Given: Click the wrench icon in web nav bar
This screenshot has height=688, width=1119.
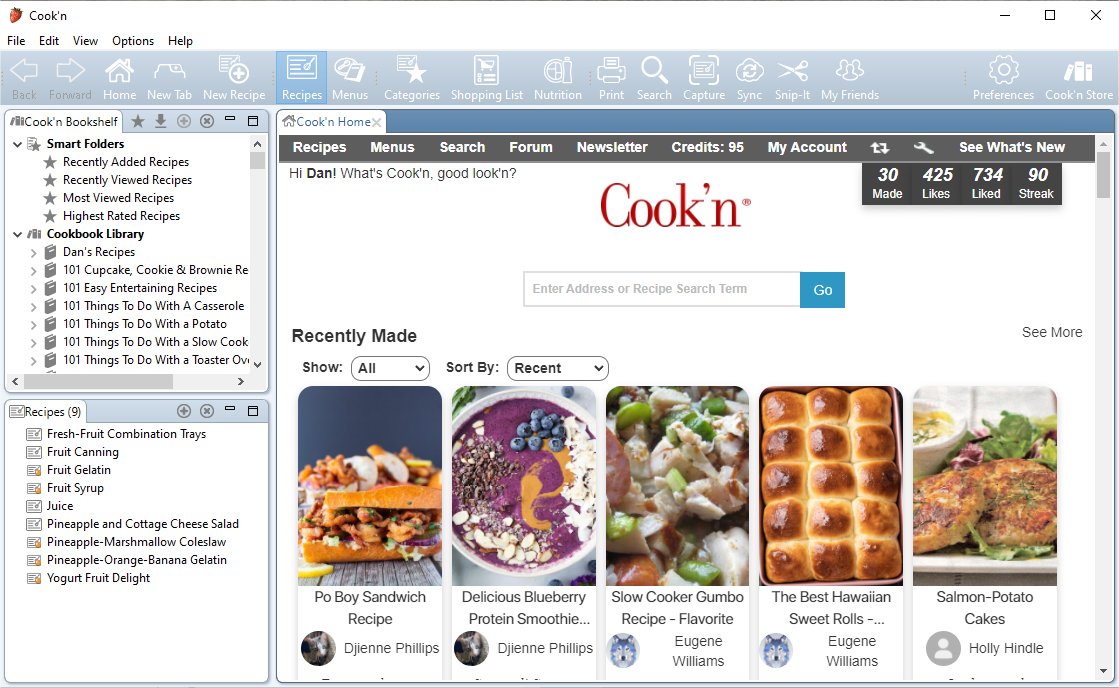Looking at the screenshot, I should 923,147.
